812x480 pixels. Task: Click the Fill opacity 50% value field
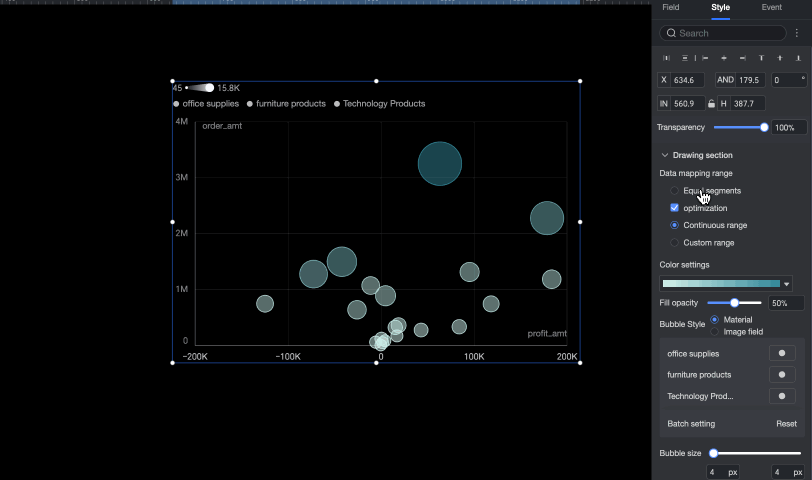tap(787, 303)
